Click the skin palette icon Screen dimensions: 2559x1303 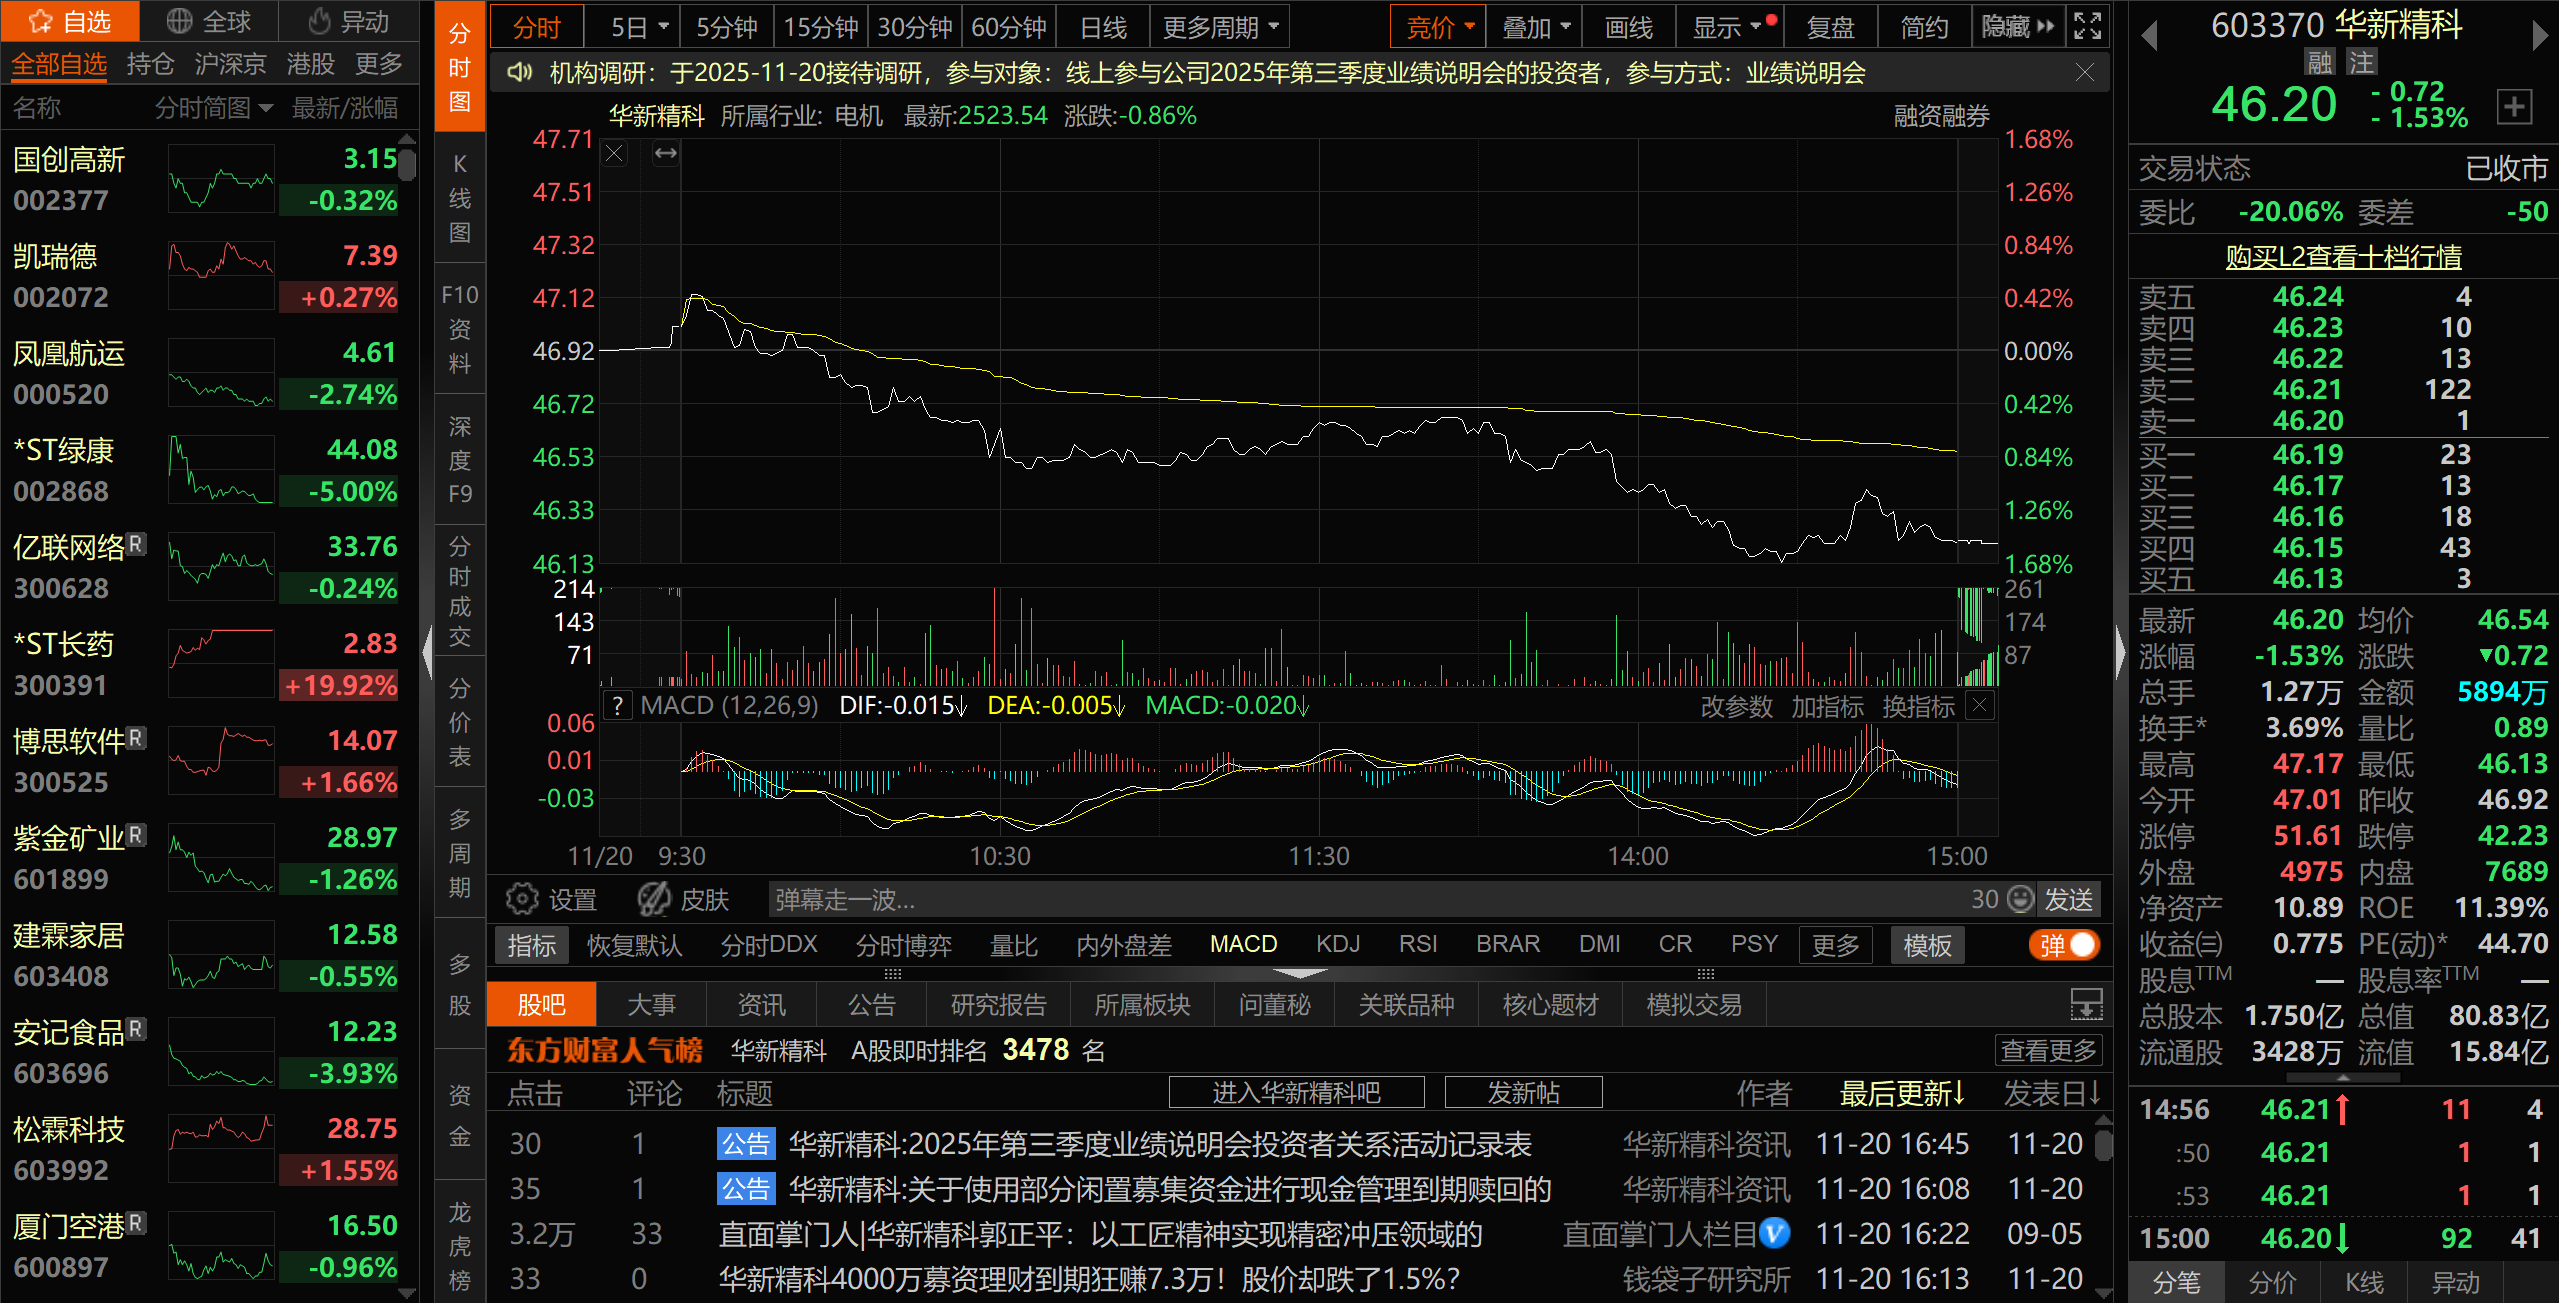(654, 899)
